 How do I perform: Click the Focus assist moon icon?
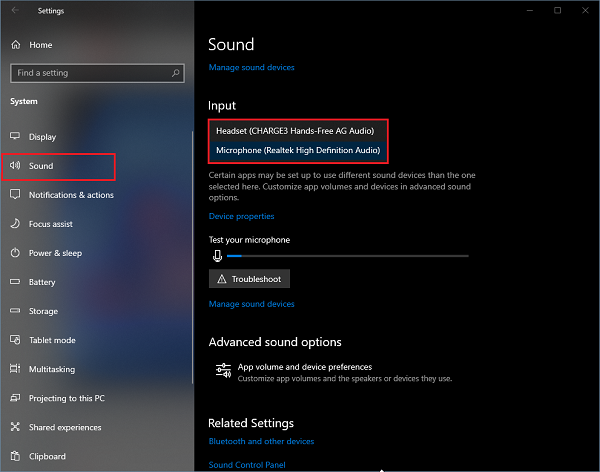15,224
